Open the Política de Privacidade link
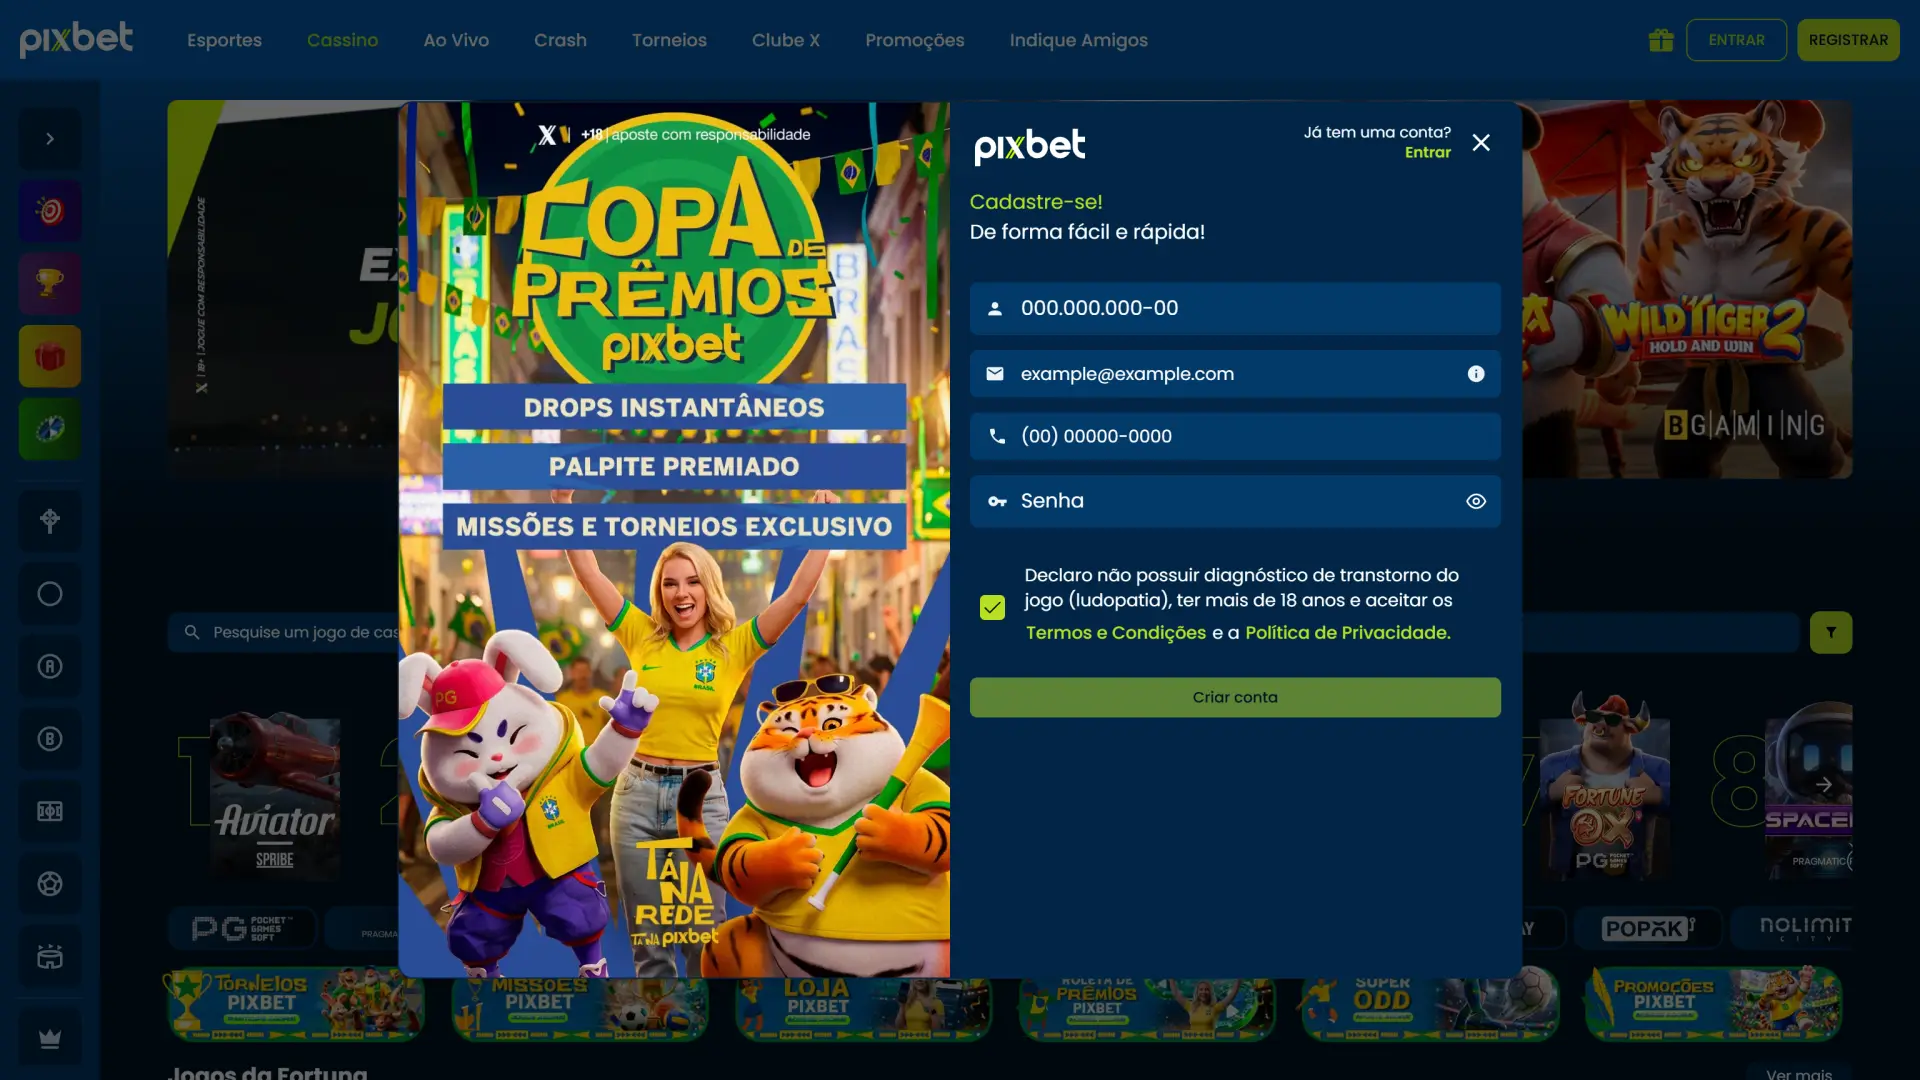 [x=1347, y=633]
